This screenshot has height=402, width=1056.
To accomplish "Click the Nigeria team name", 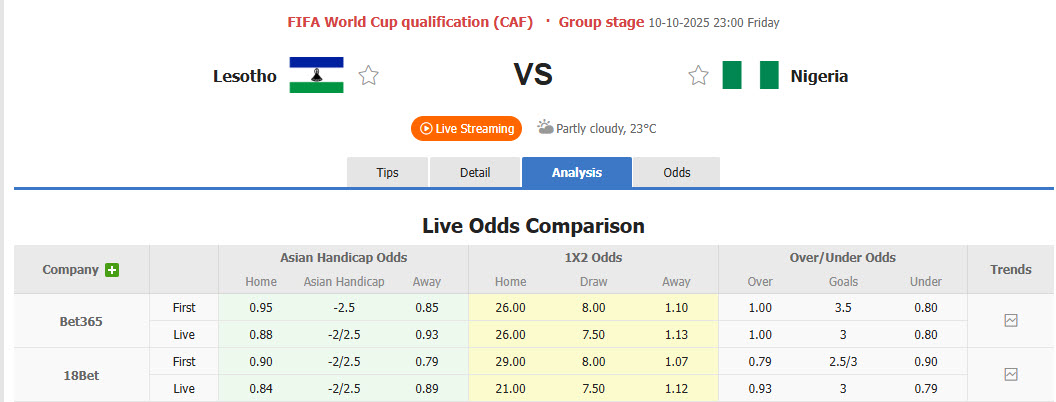I will 819,75.
